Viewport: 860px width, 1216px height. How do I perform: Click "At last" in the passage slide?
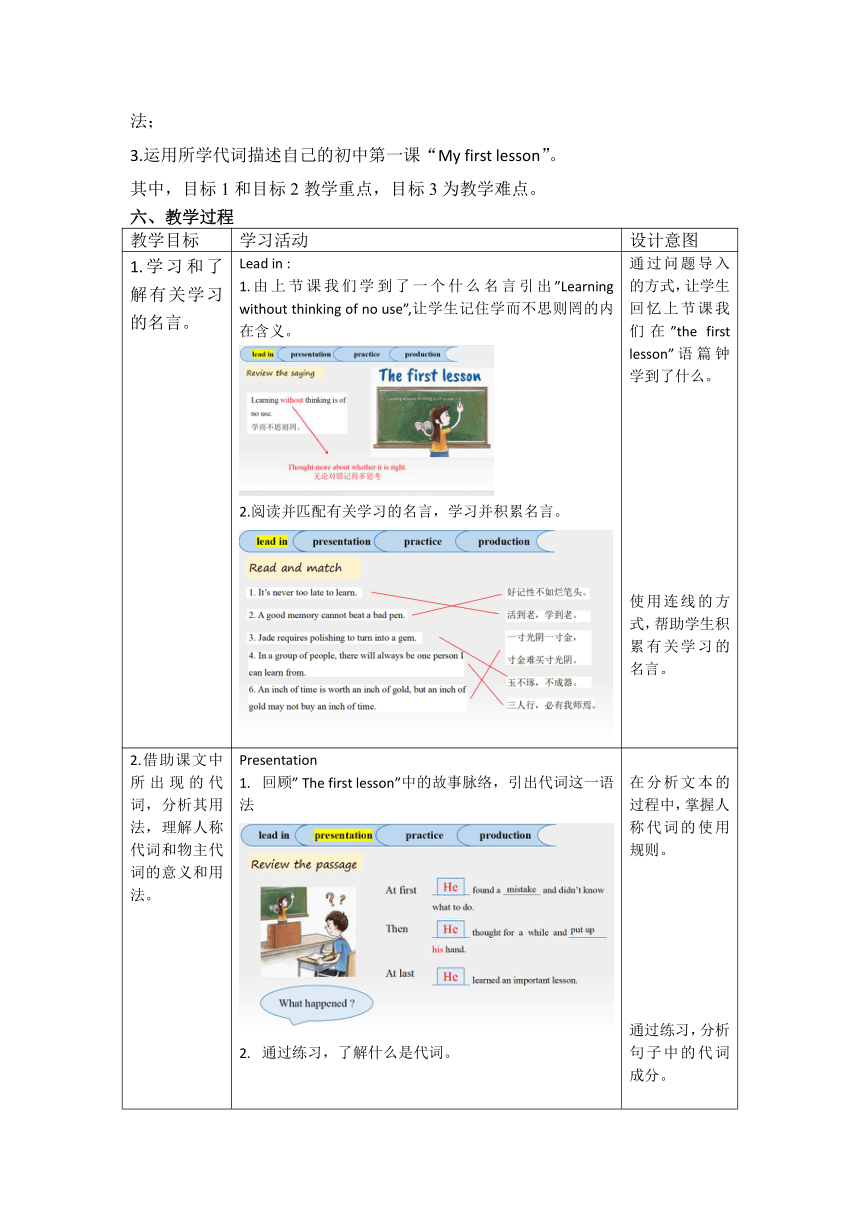[400, 973]
